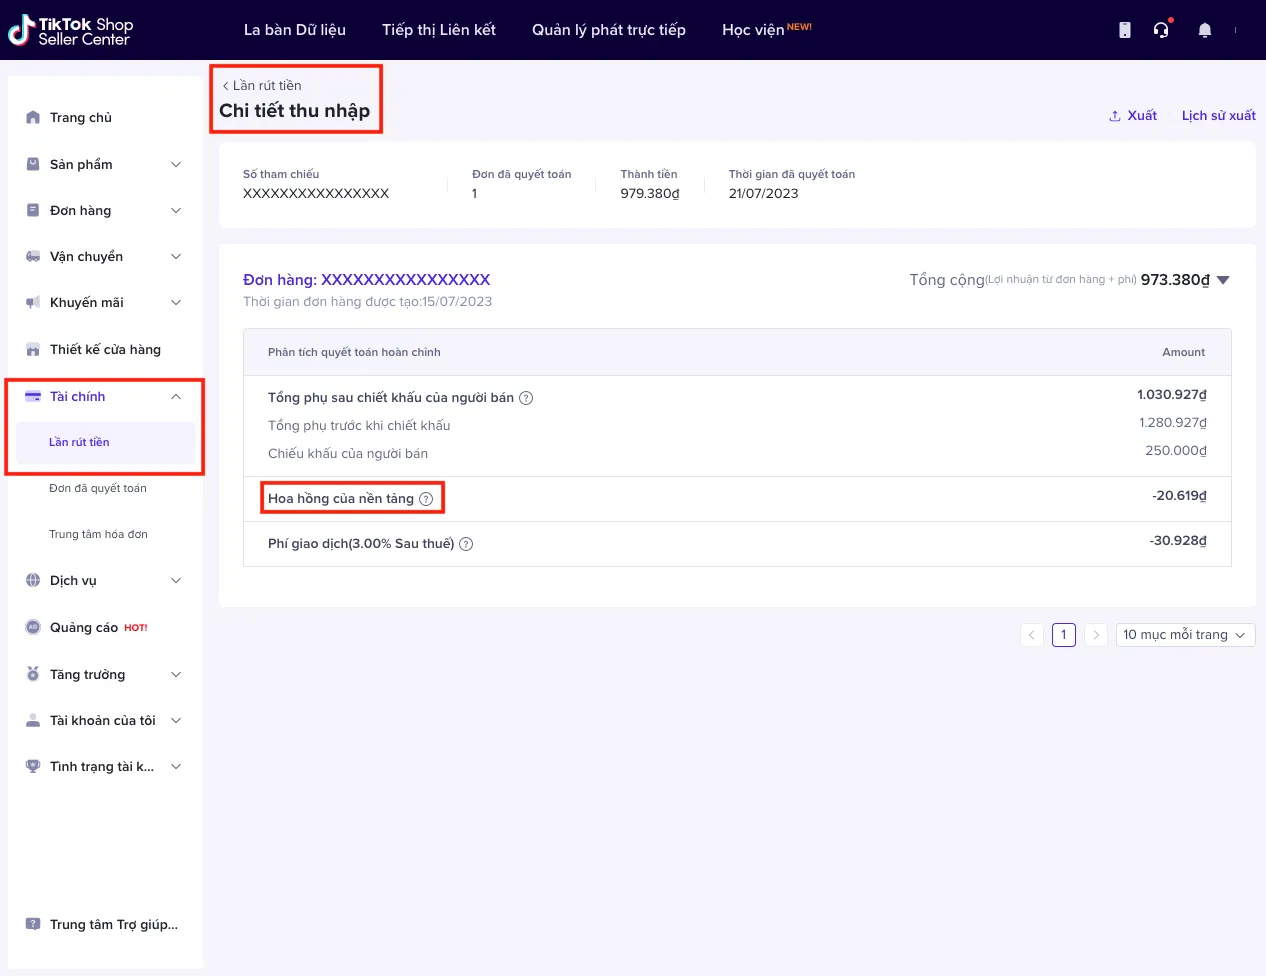Go to previous page arrow in pagination

1032,635
